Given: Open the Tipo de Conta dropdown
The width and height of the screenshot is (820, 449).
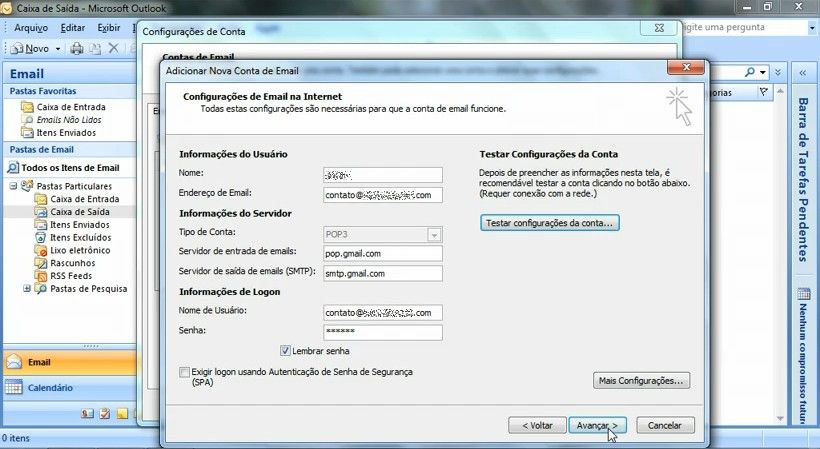Looking at the screenshot, I should pyautogui.click(x=434, y=234).
